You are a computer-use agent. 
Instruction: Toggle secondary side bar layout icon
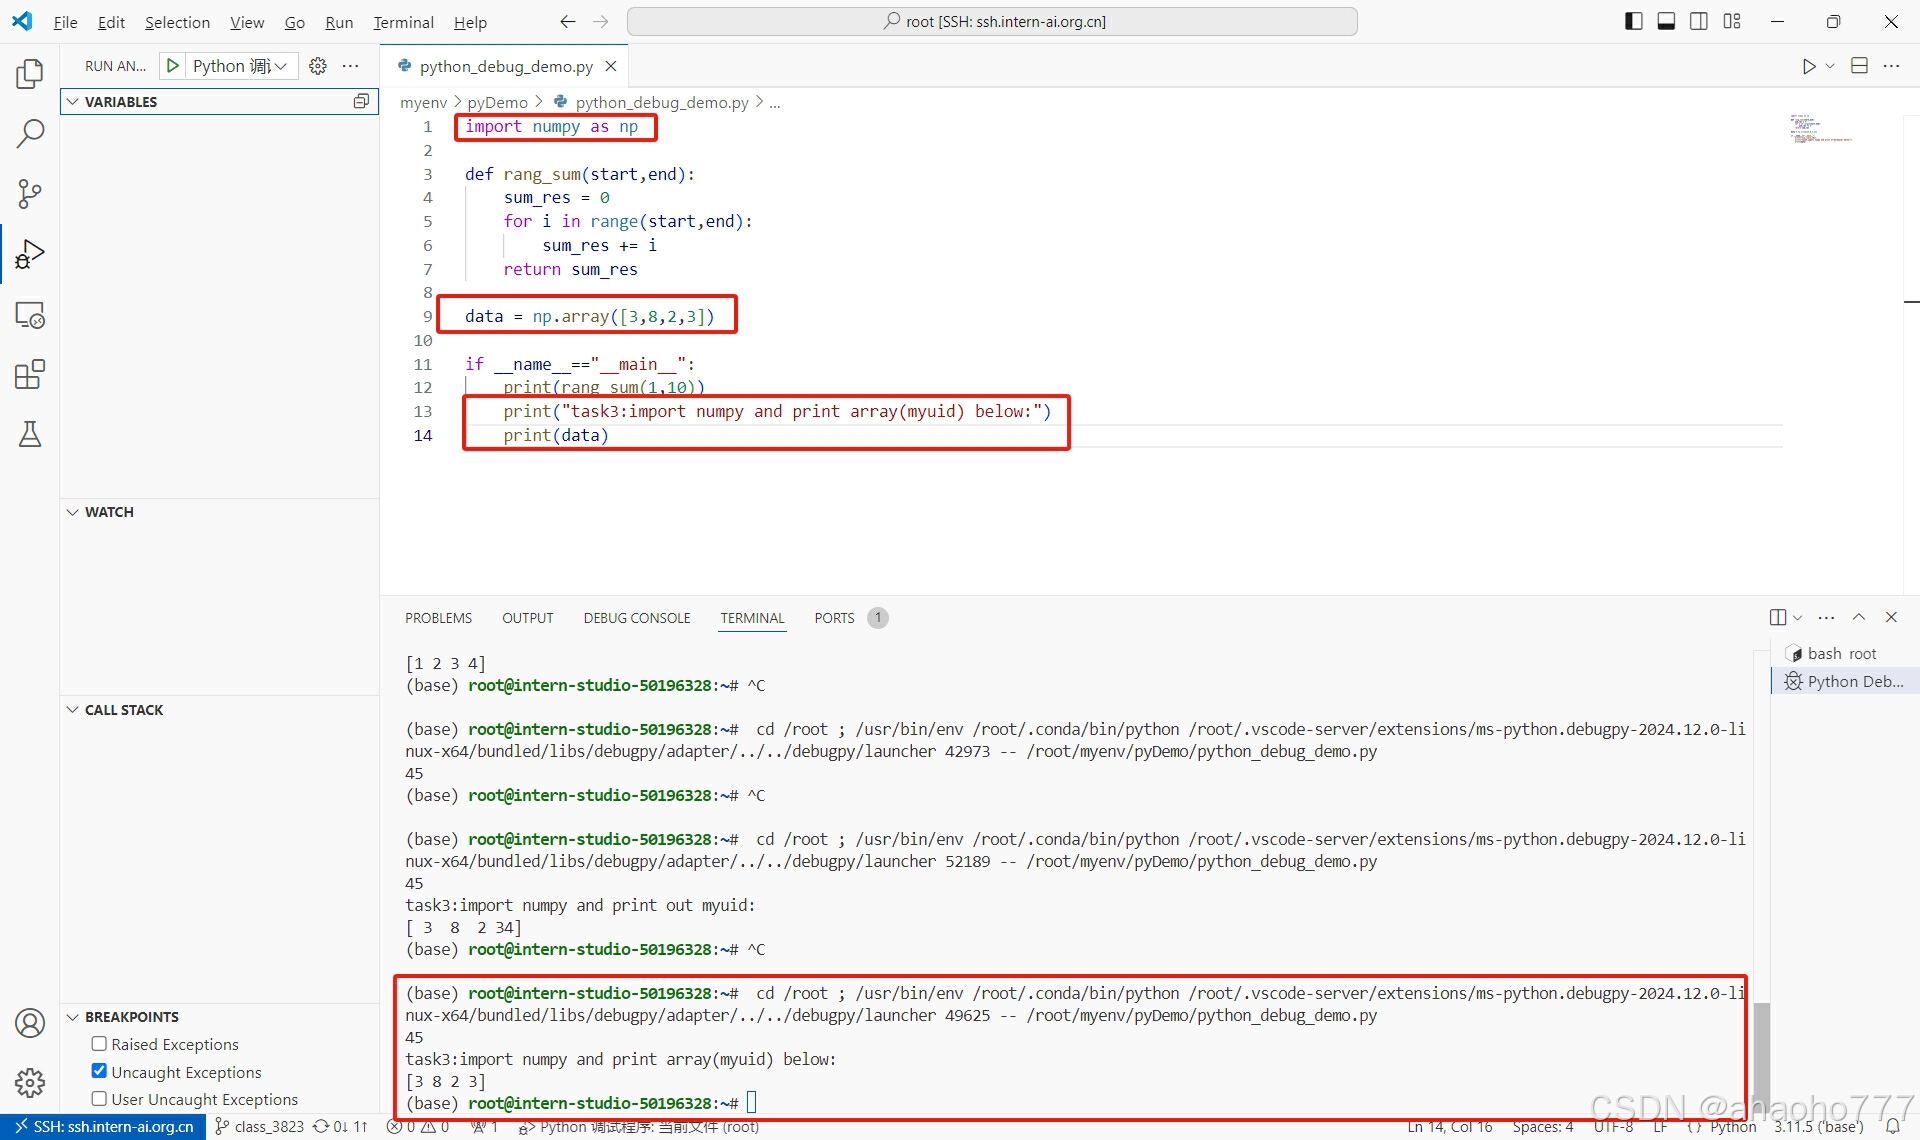click(1699, 21)
